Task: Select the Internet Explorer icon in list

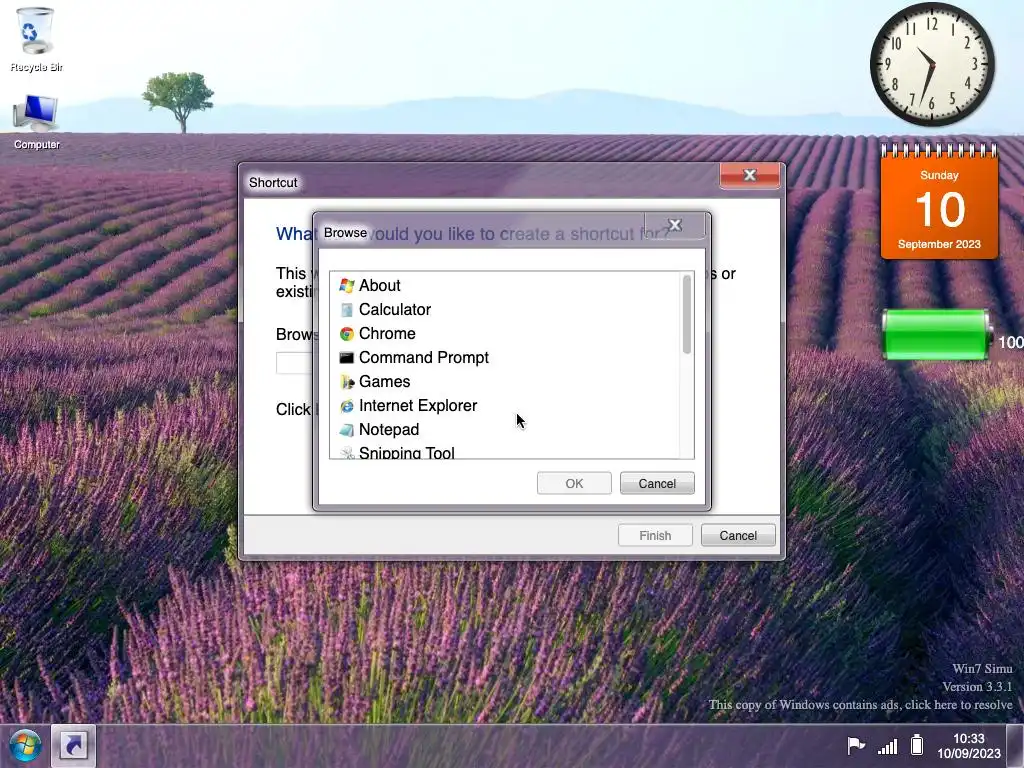Action: tap(347, 406)
